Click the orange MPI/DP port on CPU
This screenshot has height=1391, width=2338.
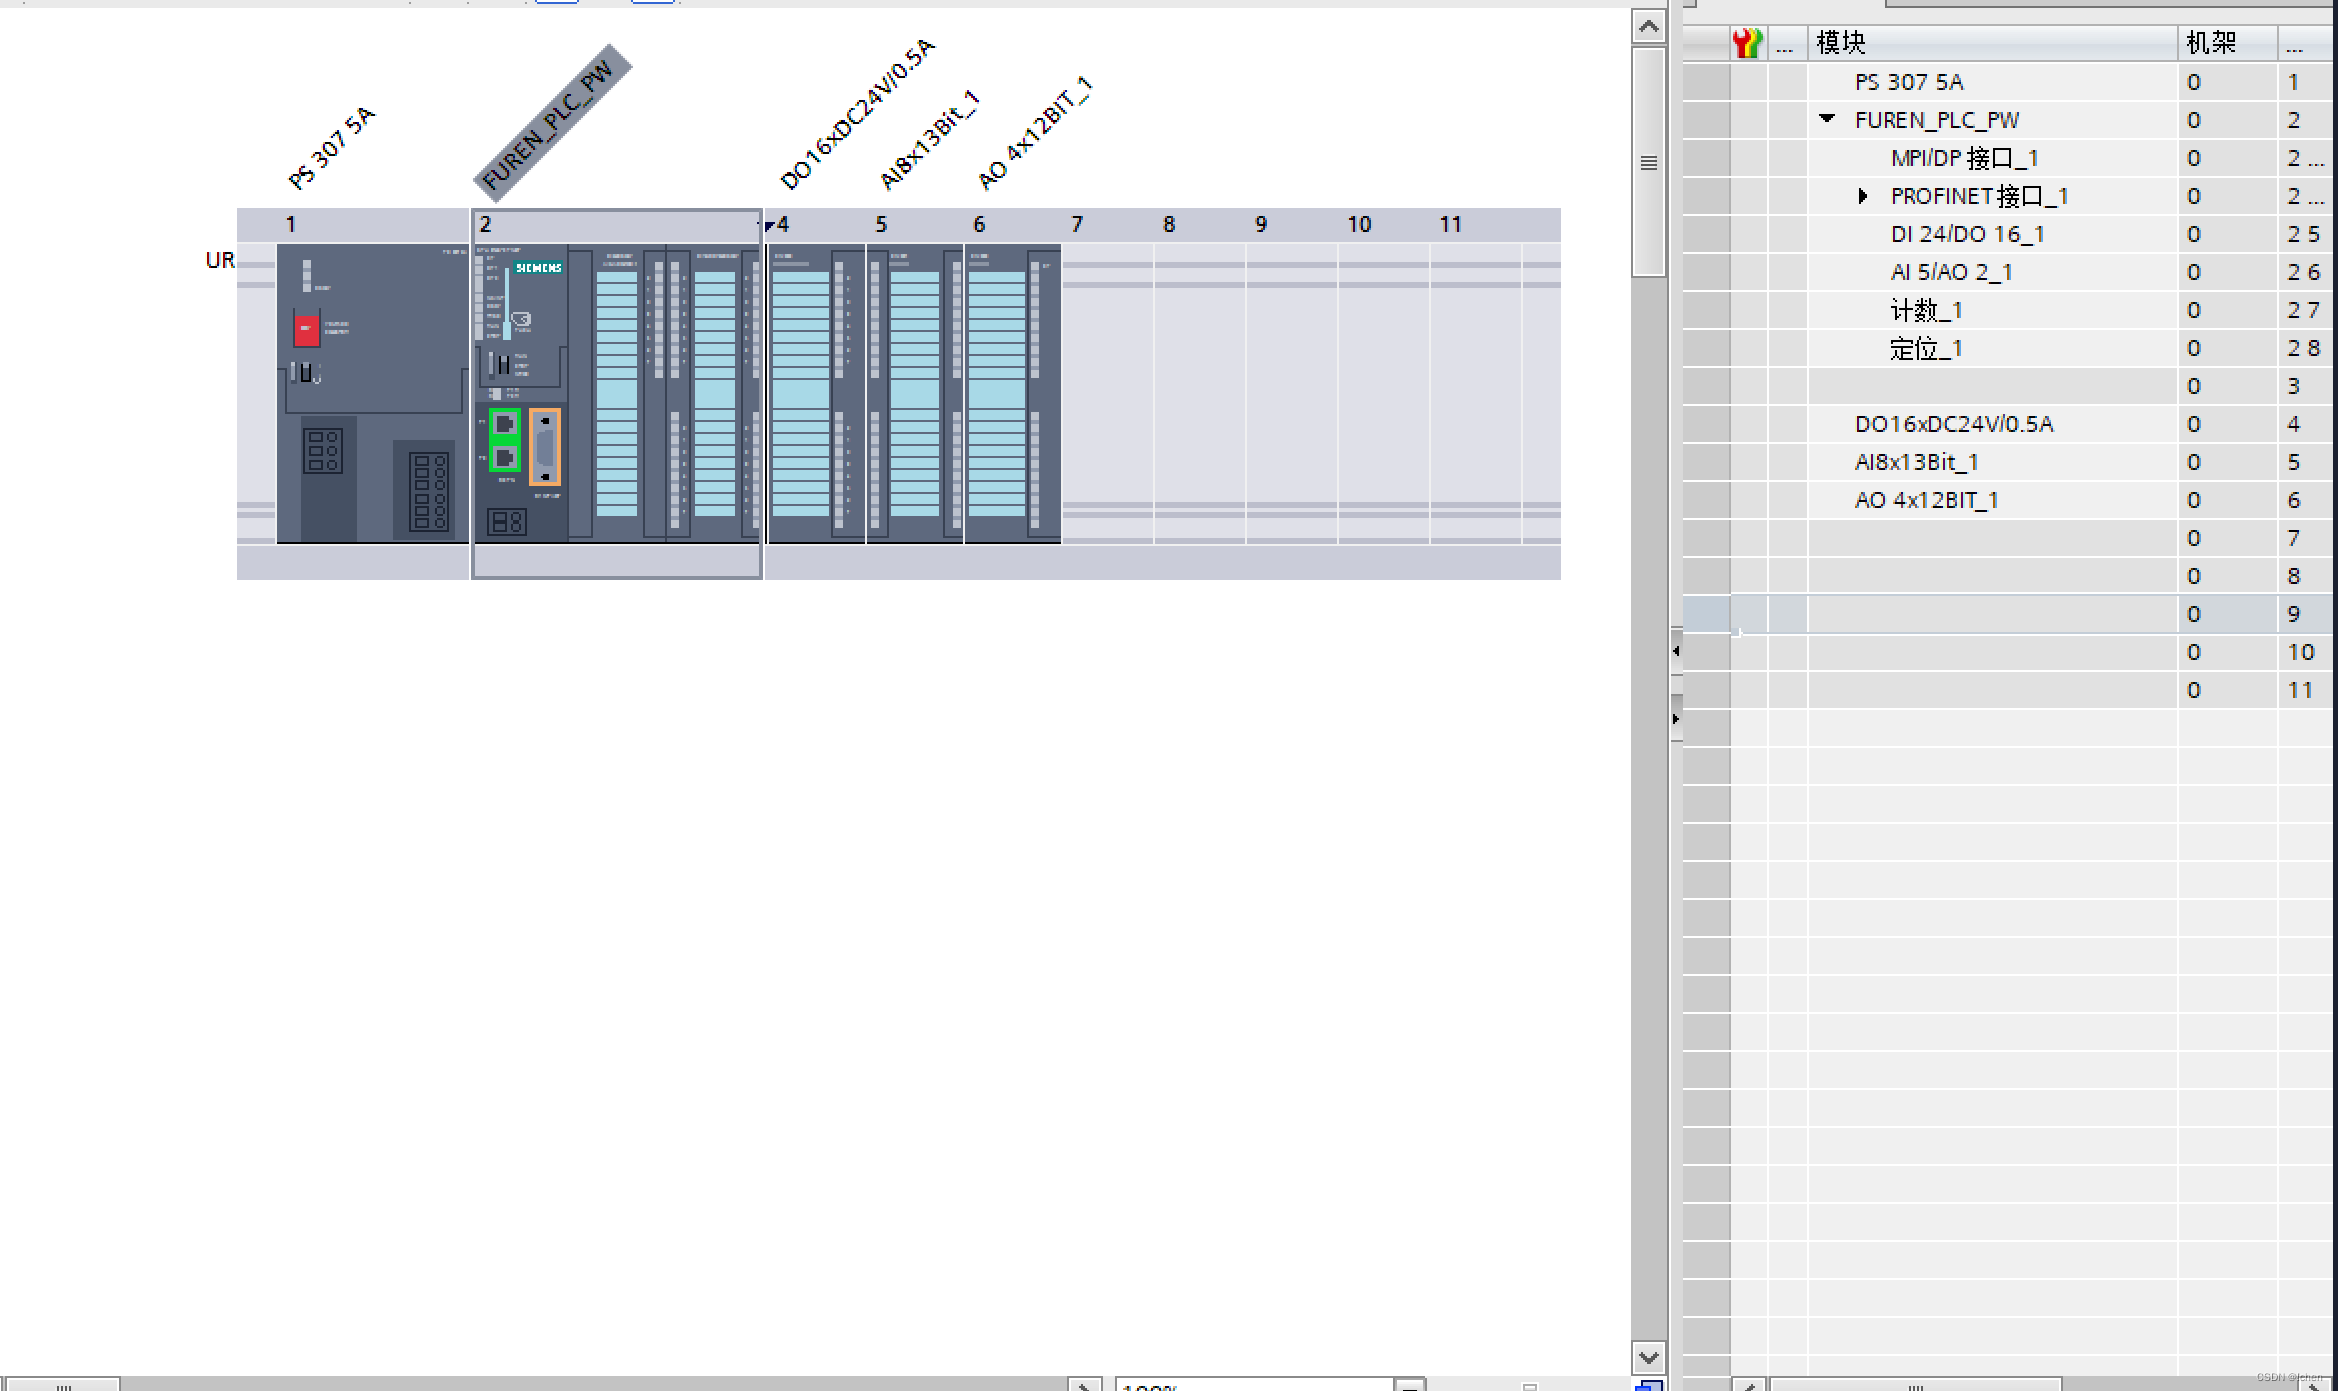pyautogui.click(x=545, y=447)
